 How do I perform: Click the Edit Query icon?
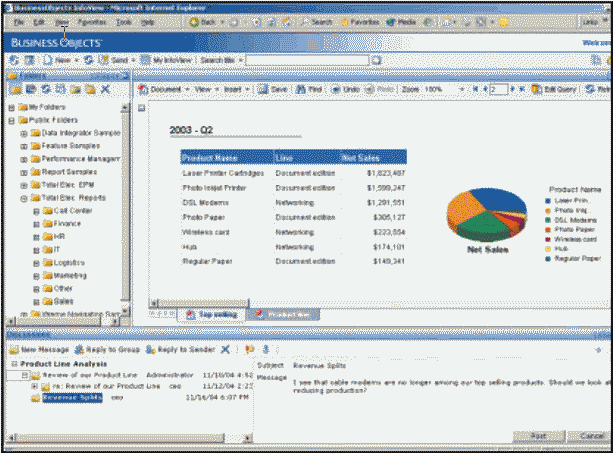click(x=537, y=90)
